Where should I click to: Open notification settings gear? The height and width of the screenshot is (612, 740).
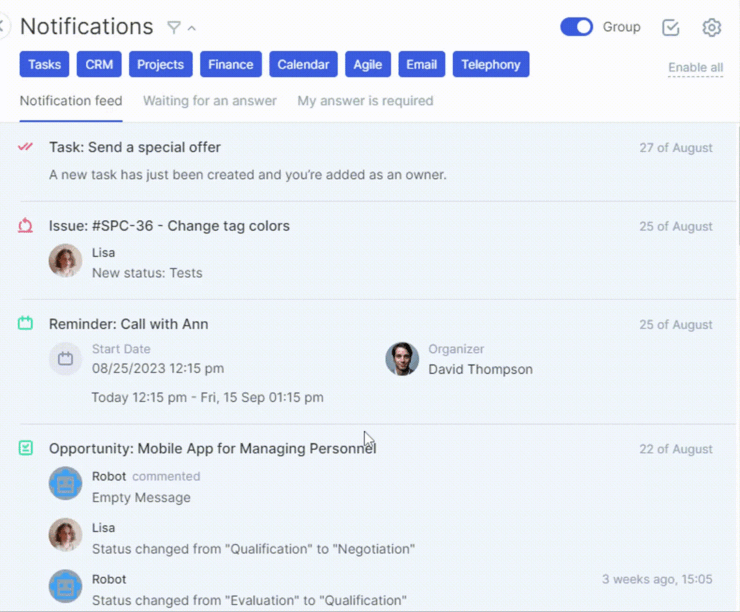coord(711,27)
